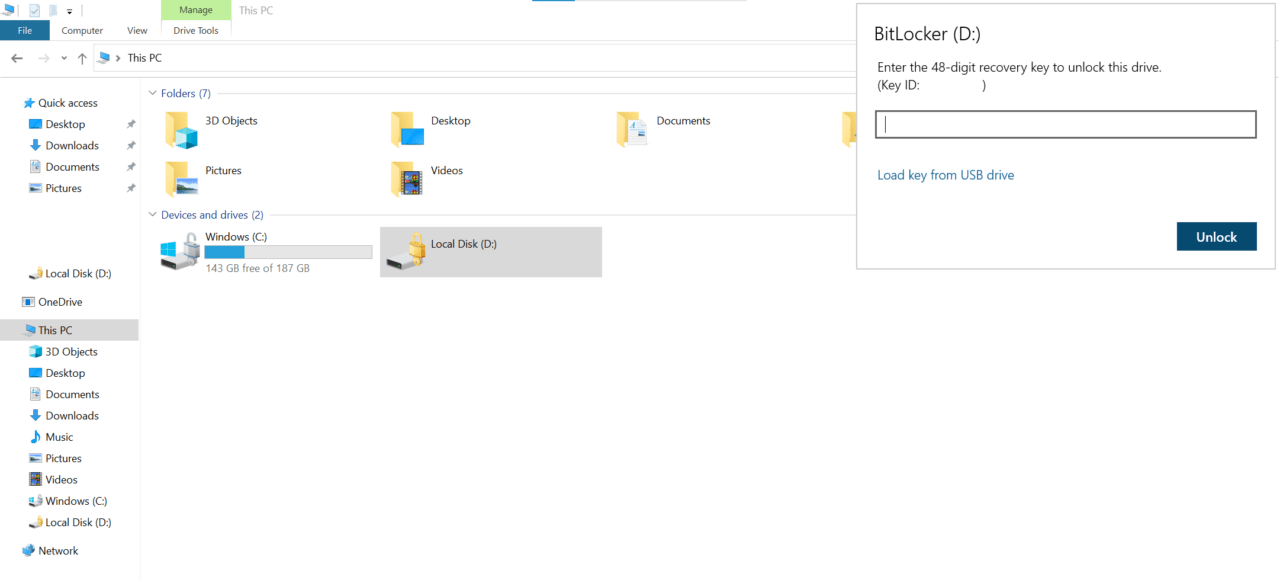Collapse the Devices and drives section
This screenshot has height=580, width=1280.
[x=152, y=214]
